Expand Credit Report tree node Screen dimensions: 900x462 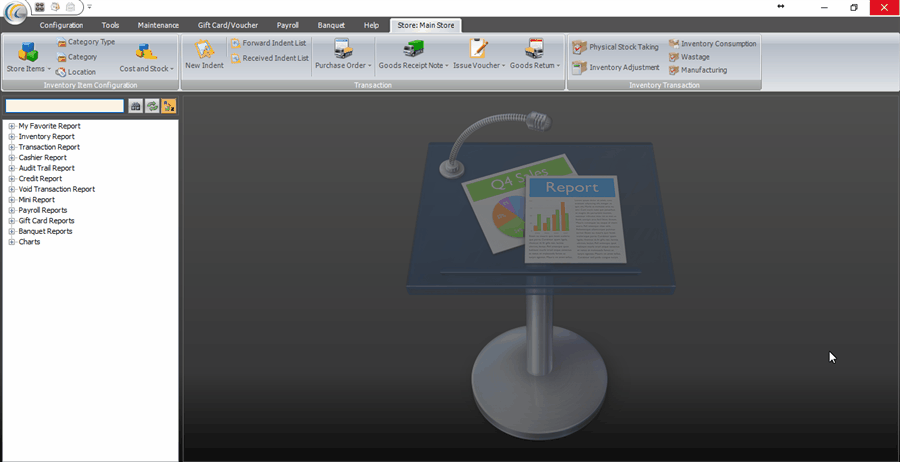pos(11,178)
